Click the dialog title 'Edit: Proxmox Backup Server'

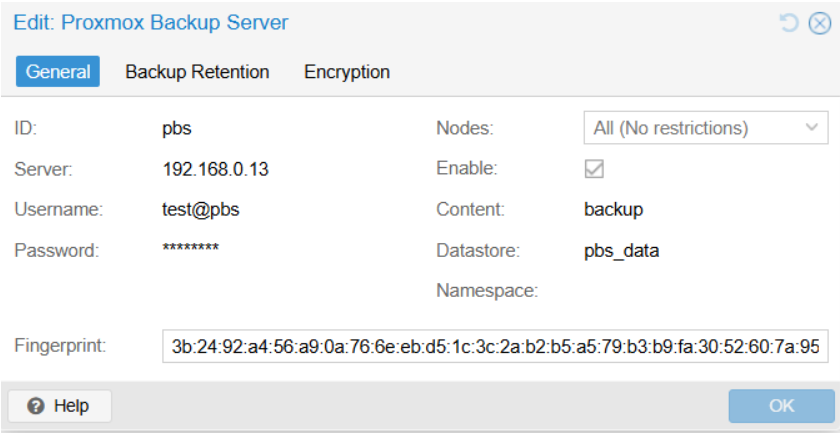(x=151, y=23)
